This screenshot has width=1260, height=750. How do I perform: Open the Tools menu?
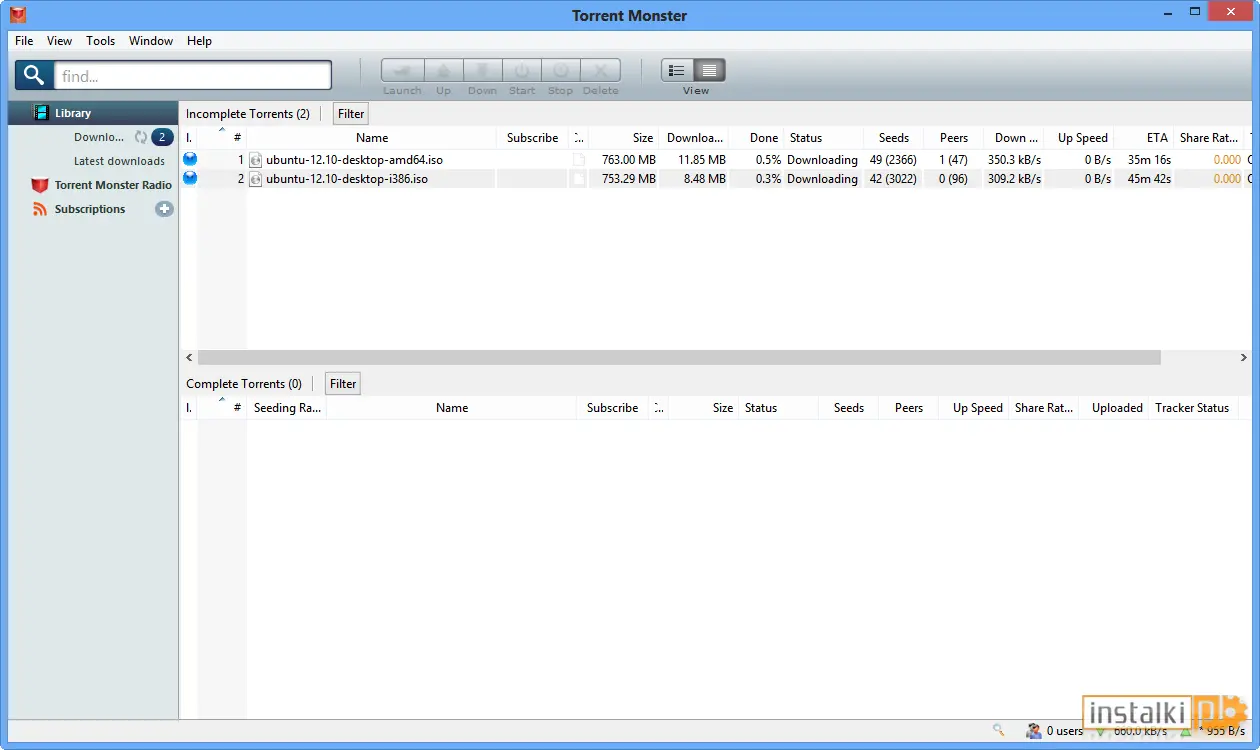click(100, 41)
